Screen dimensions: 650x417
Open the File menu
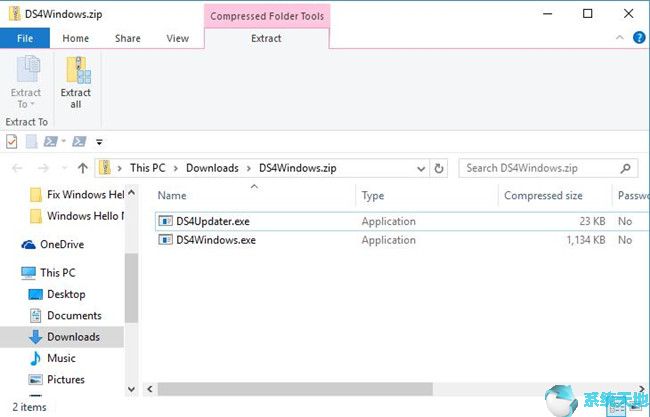coord(25,39)
